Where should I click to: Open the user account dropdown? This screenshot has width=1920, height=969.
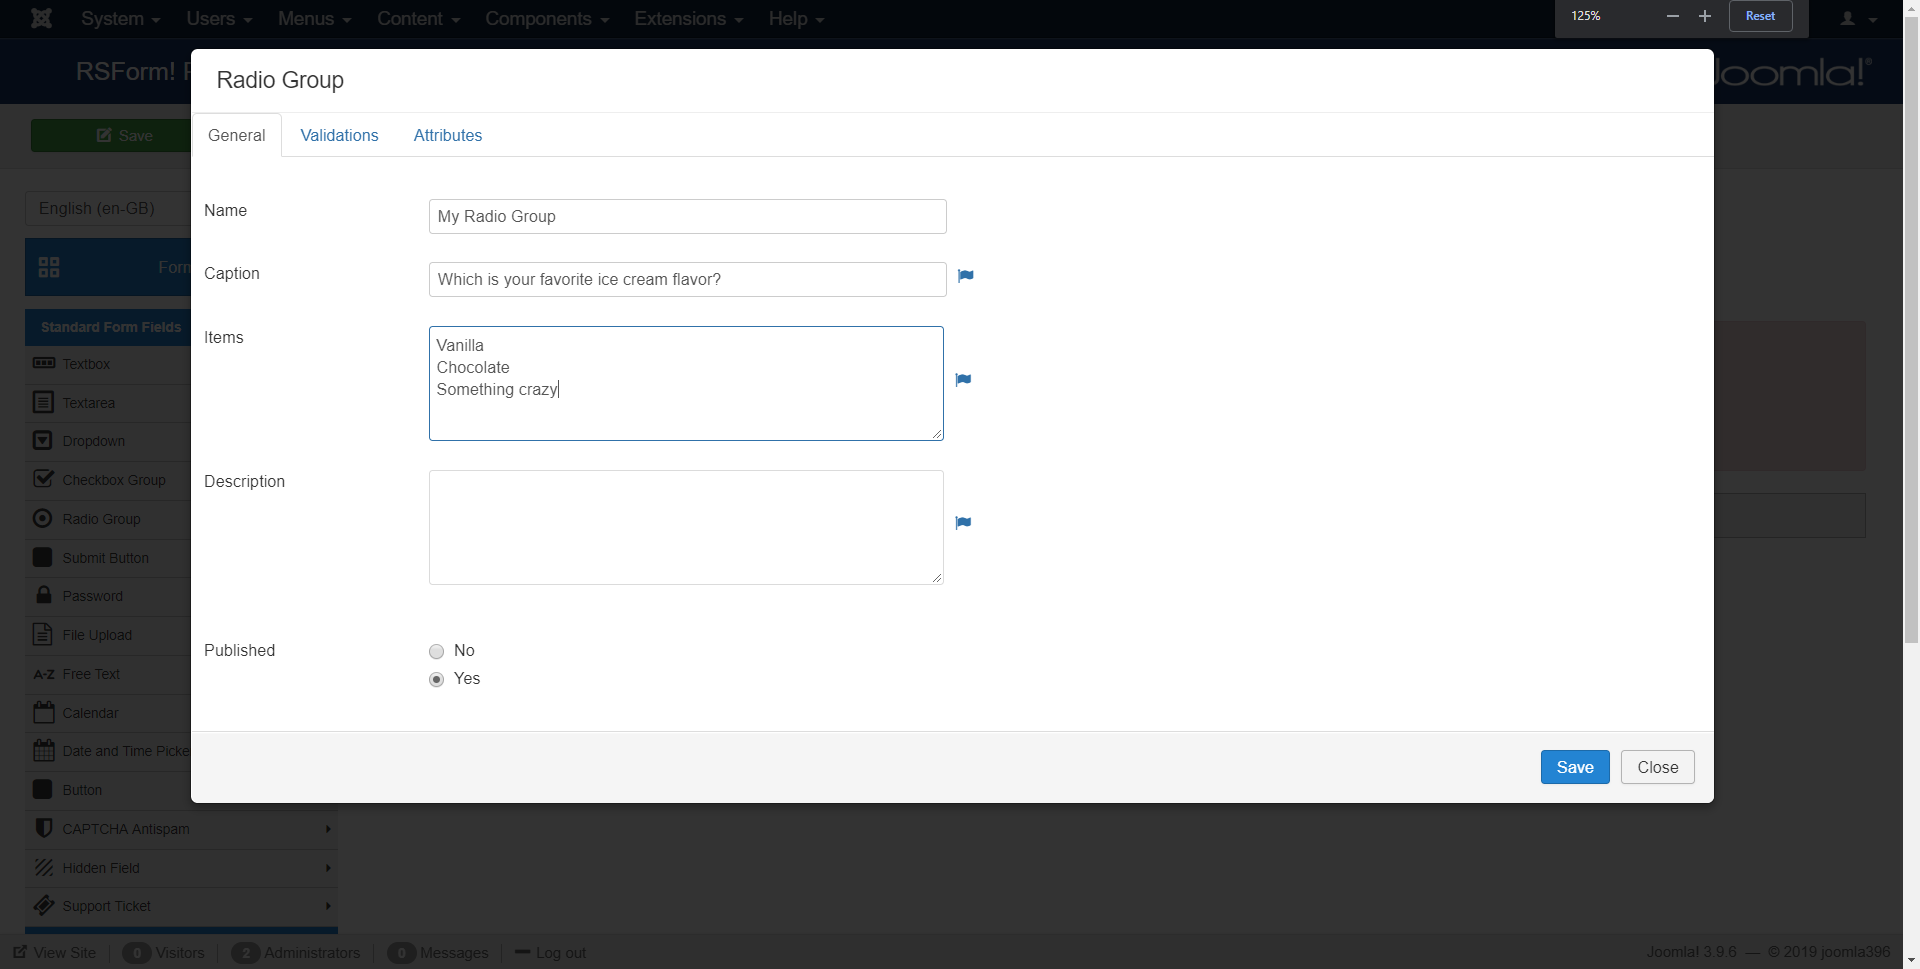(x=1857, y=19)
